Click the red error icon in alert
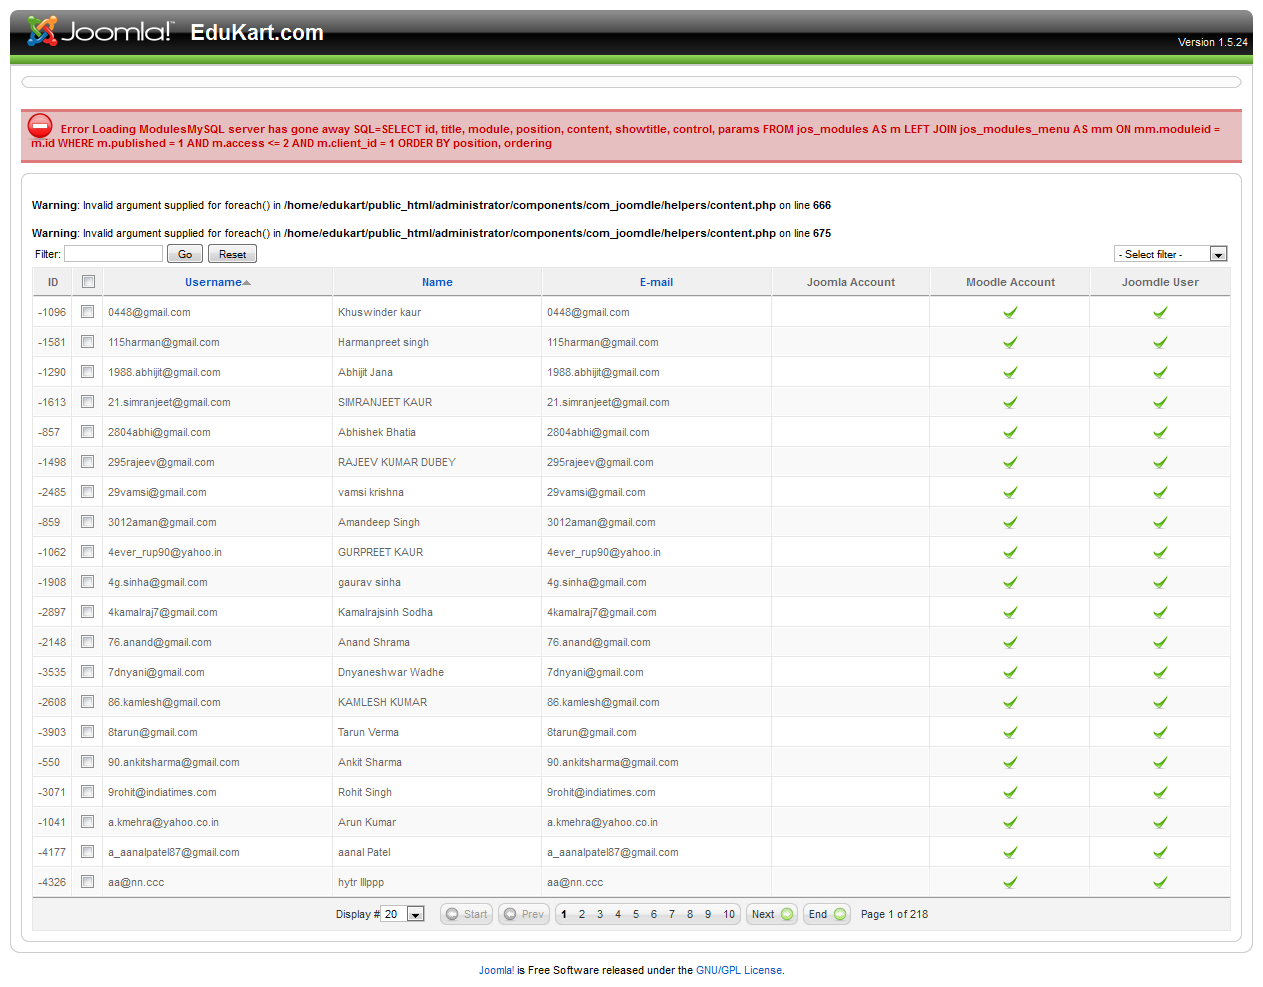The width and height of the screenshot is (1263, 987). point(40,126)
